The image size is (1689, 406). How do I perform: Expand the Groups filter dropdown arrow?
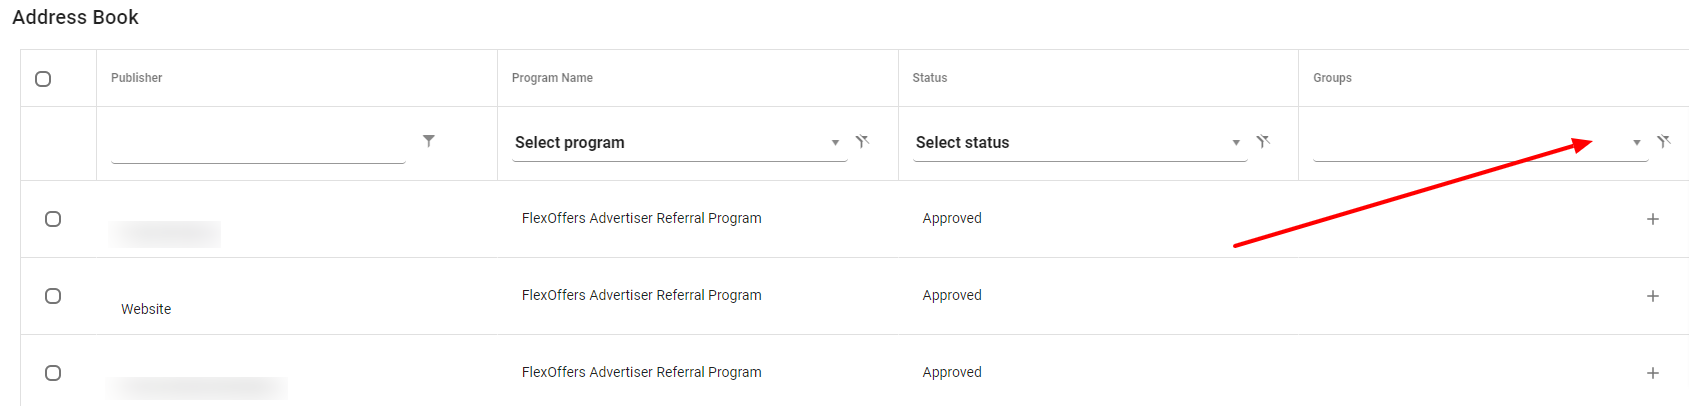click(x=1636, y=143)
